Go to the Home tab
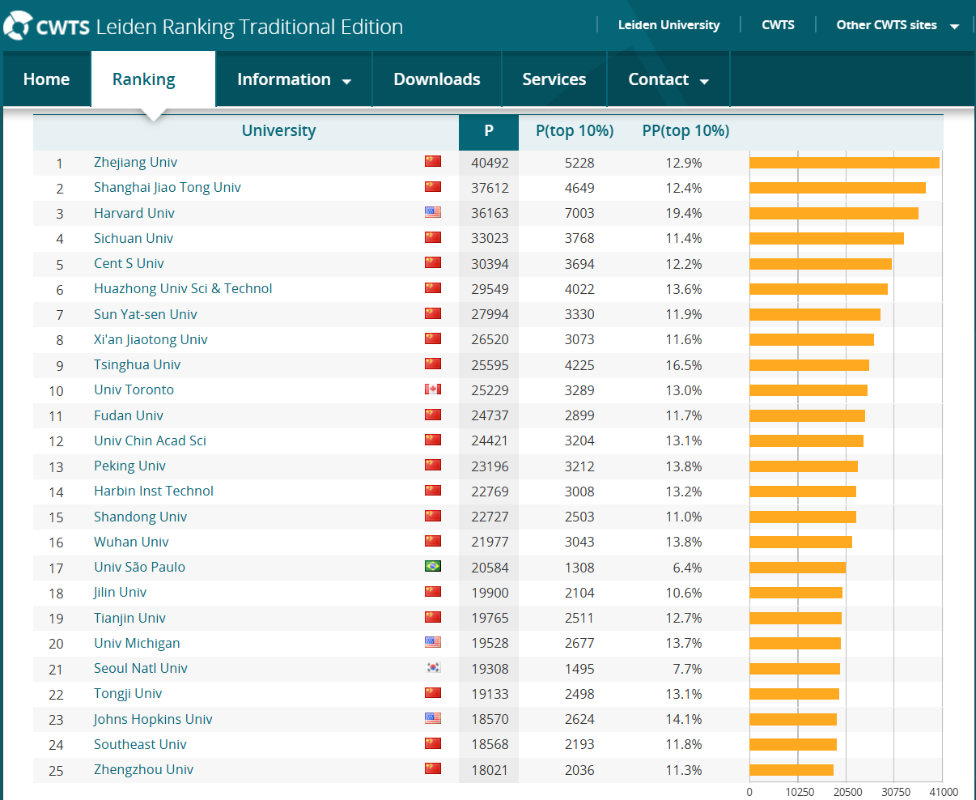Screen dimensions: 976x800 [46, 80]
